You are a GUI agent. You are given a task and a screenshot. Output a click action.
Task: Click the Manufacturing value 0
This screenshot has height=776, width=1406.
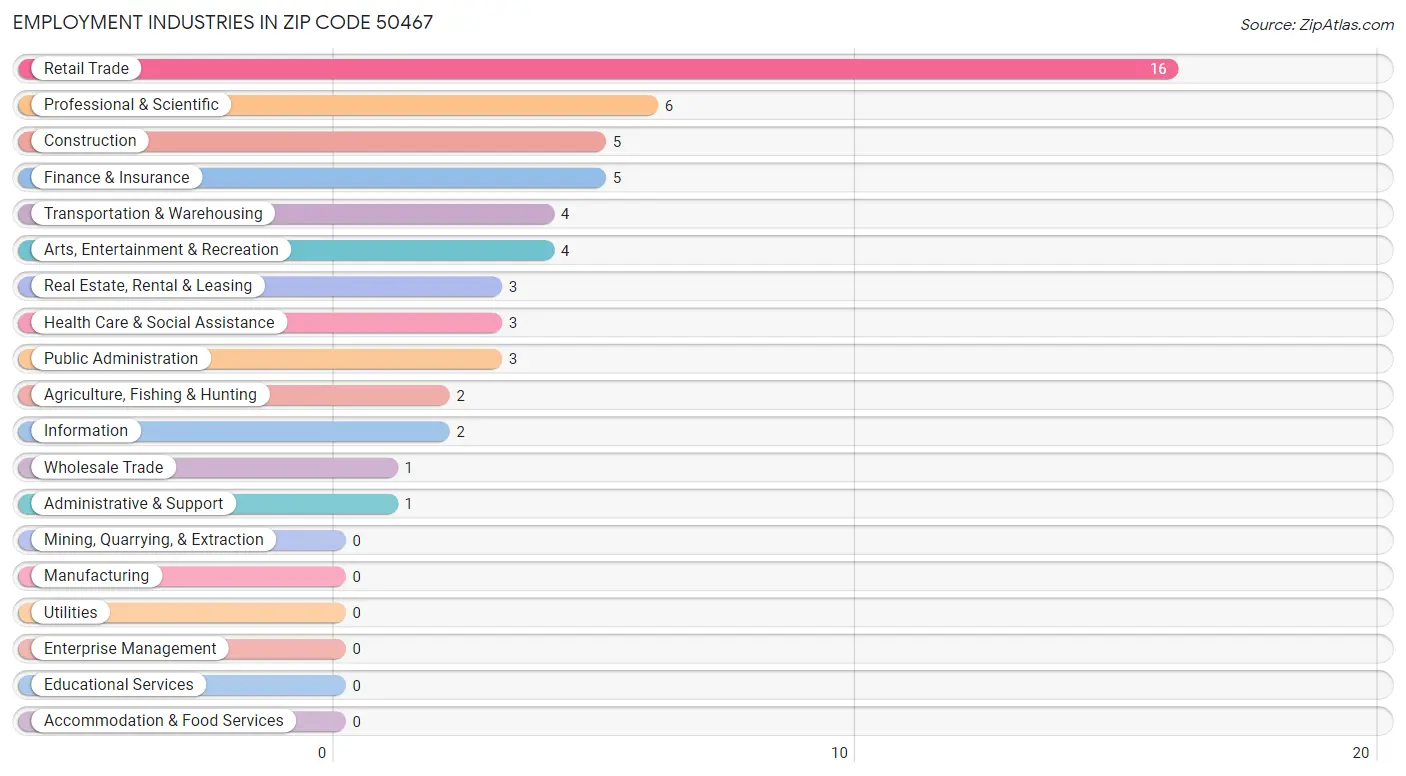coord(357,577)
